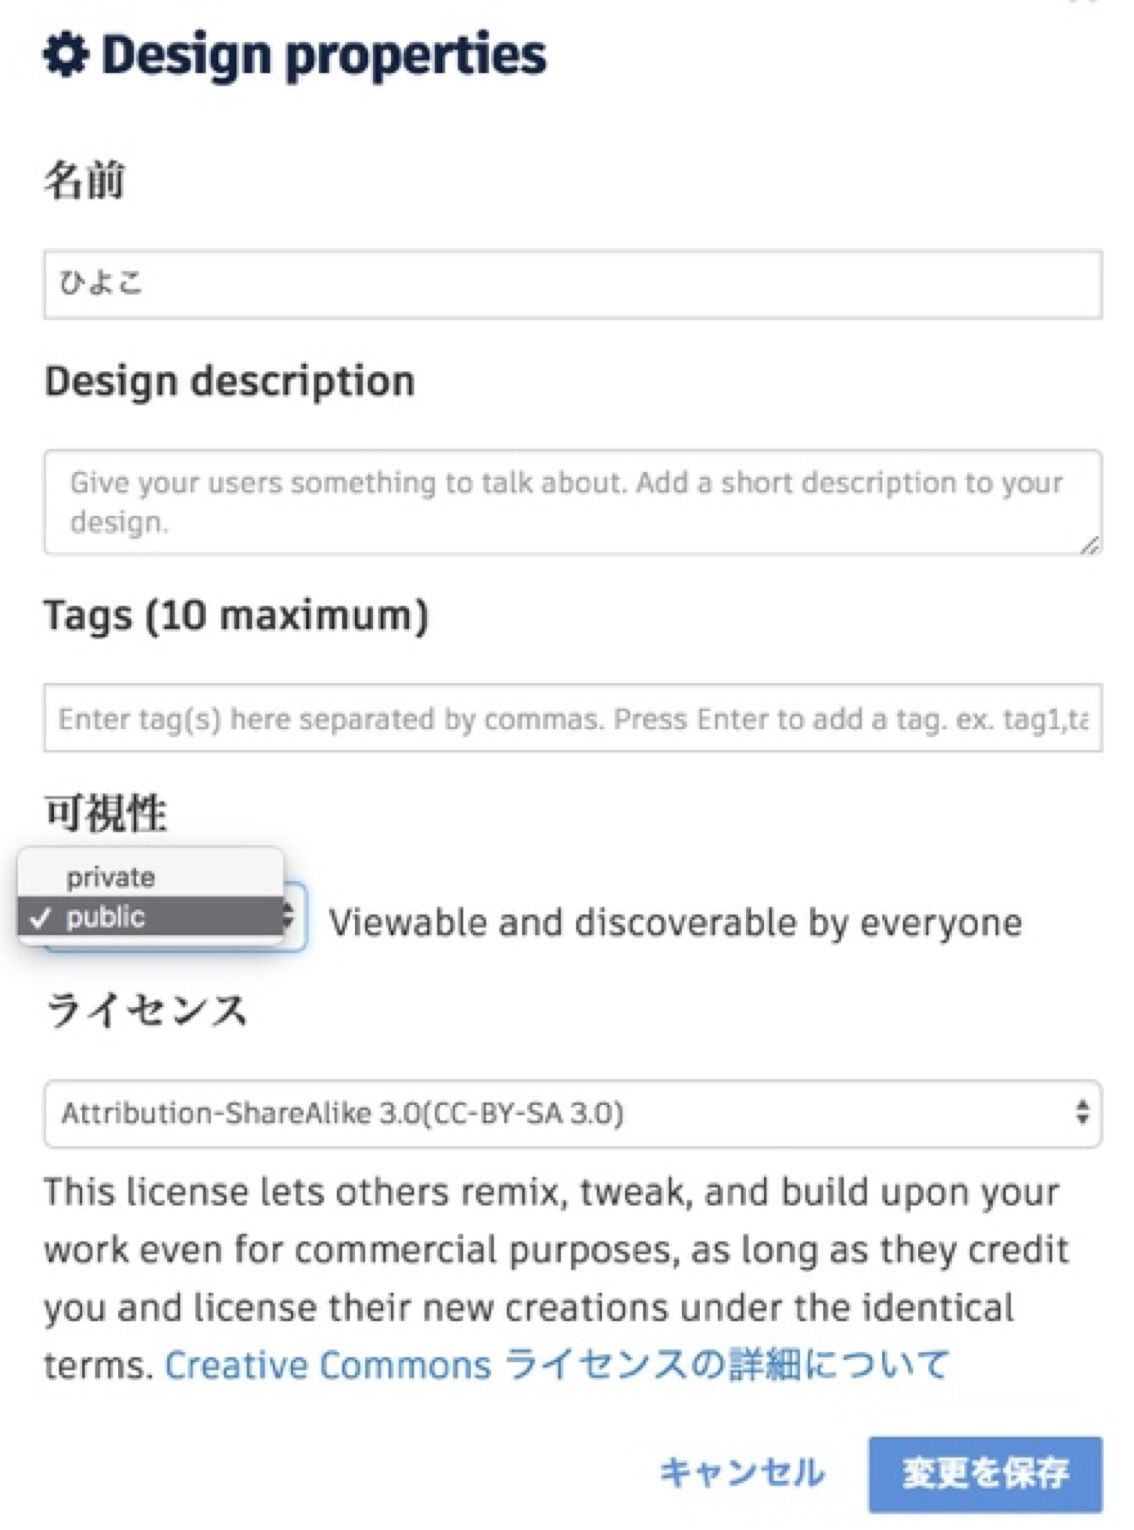The width and height of the screenshot is (1134, 1530).
Task: Click the stepper arrows on the license selector
Action: [1083, 1111]
